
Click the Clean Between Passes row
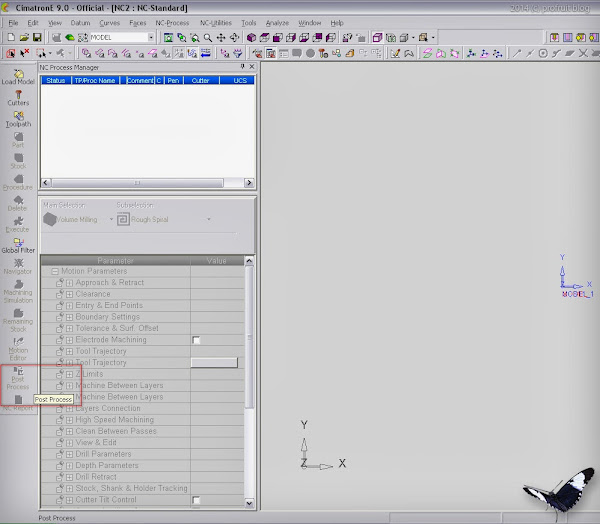pos(142,431)
